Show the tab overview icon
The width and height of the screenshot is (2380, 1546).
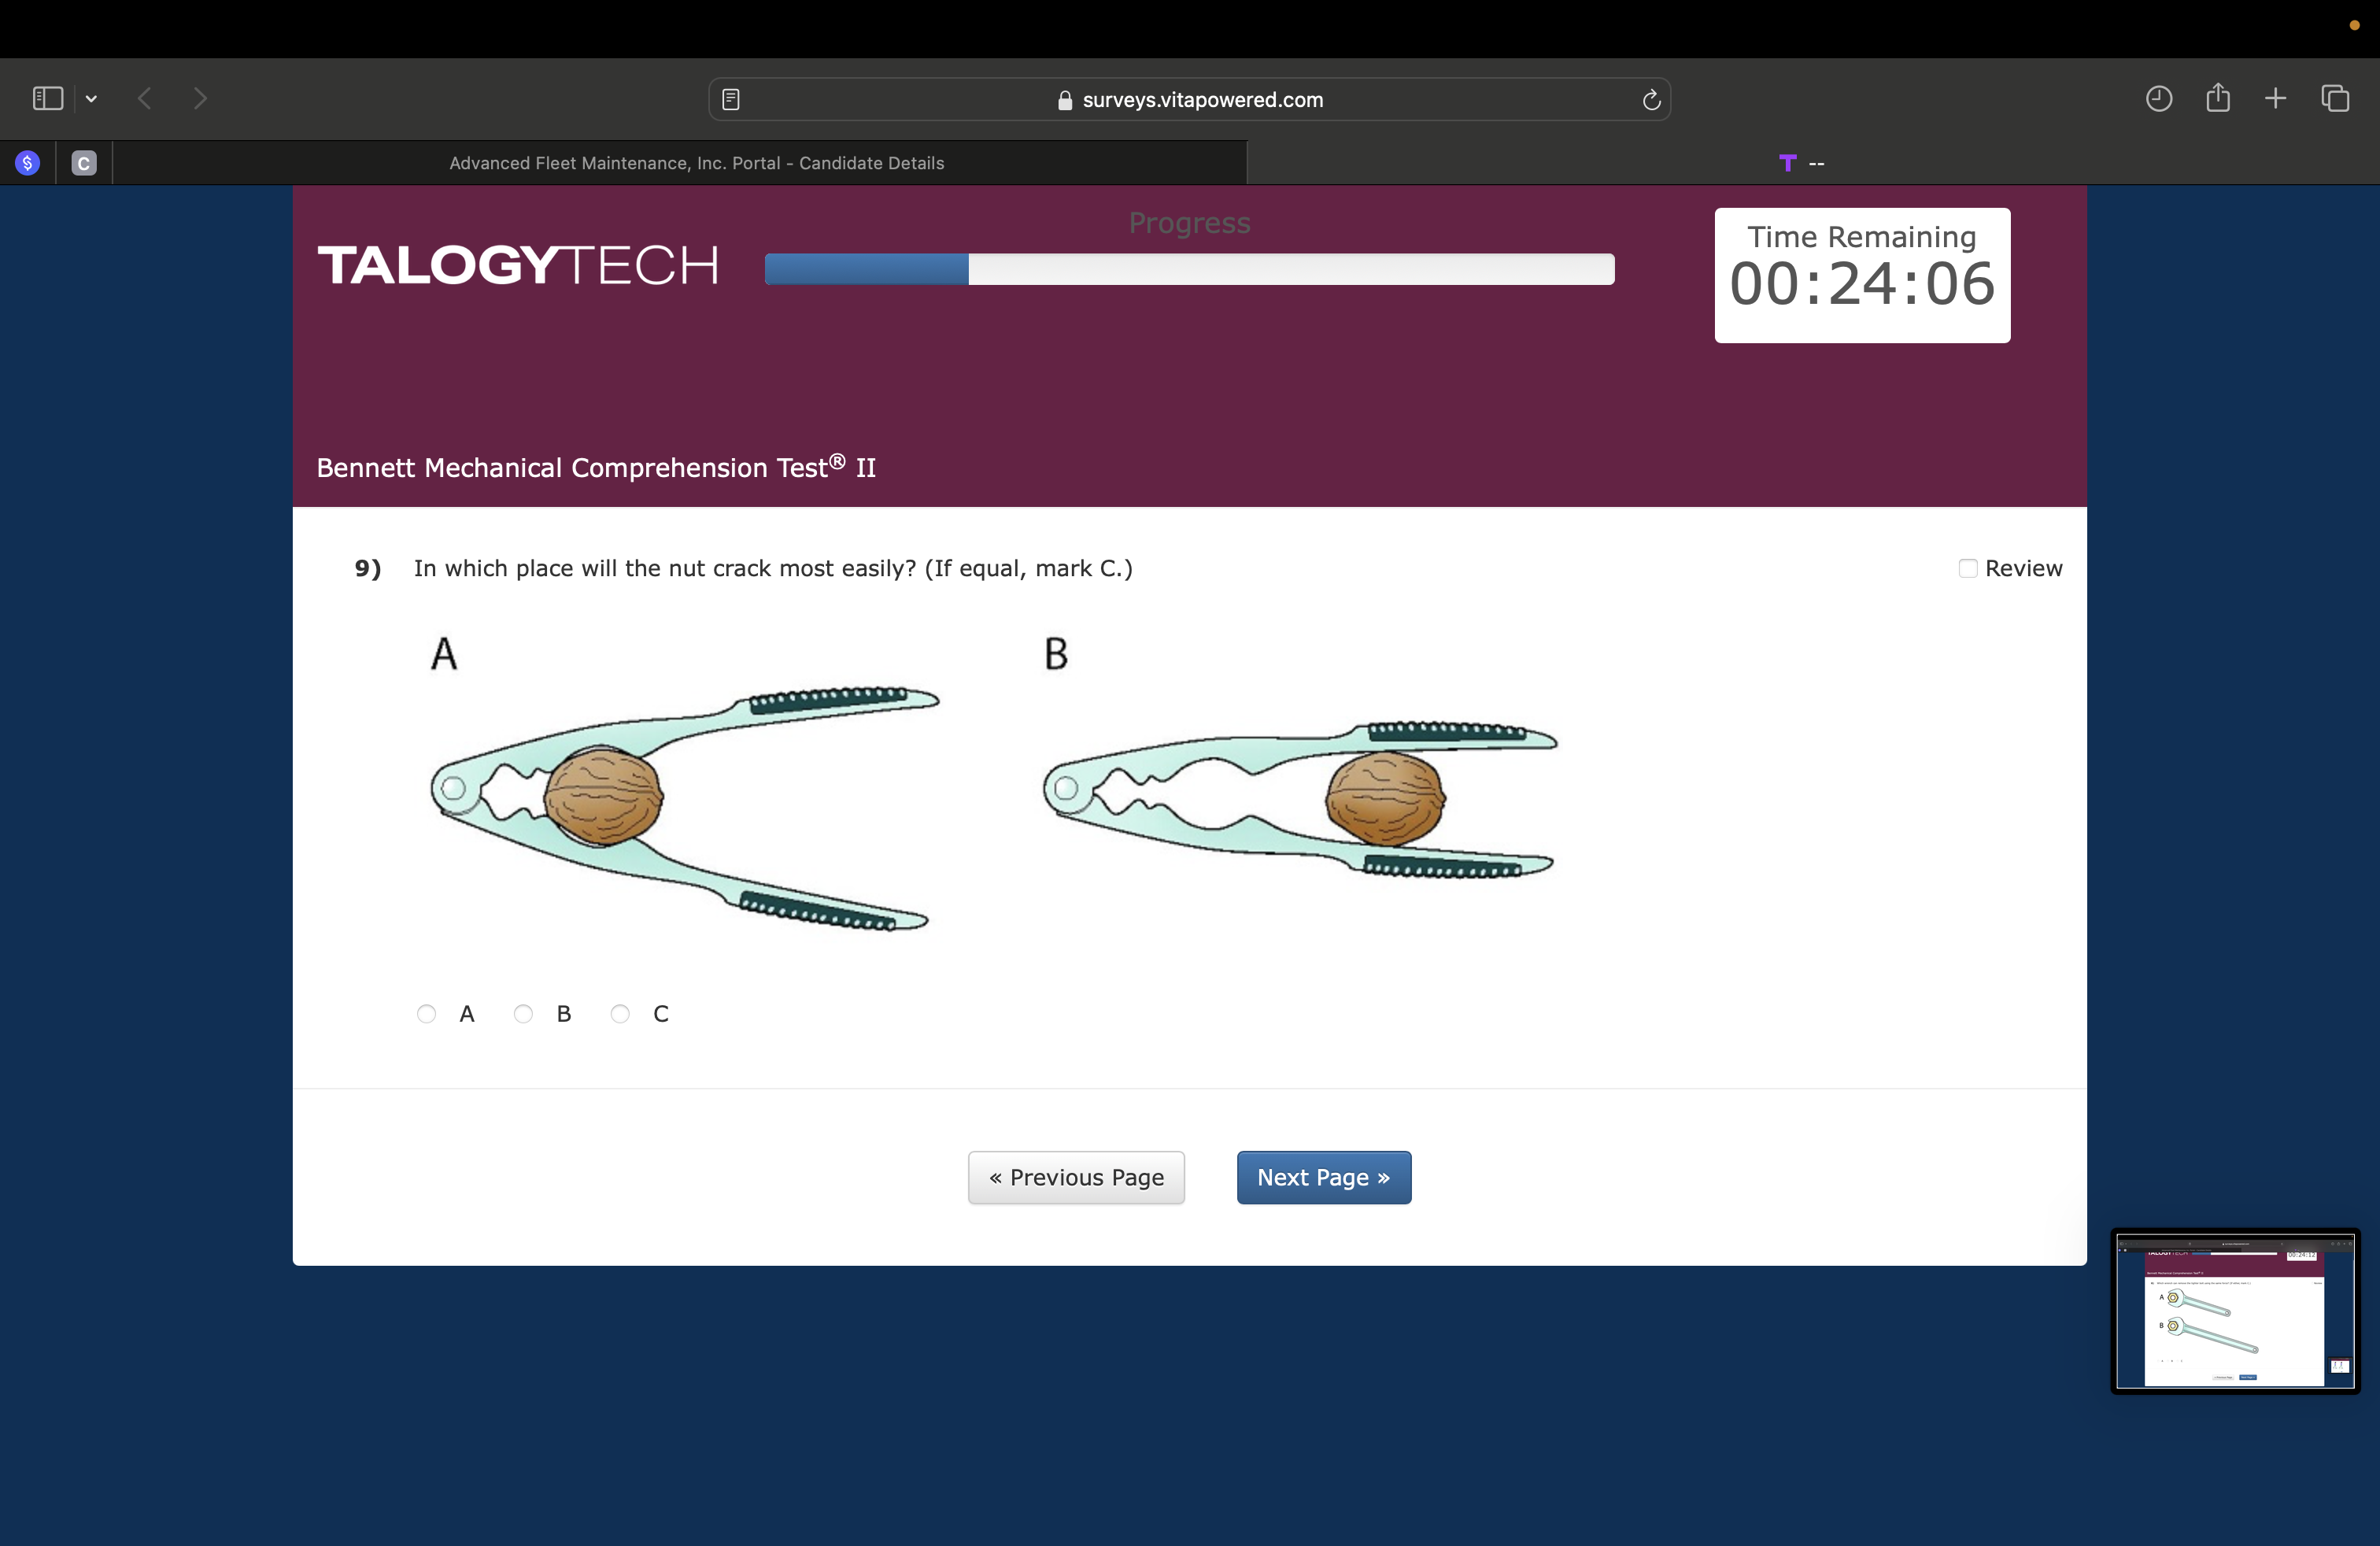(2335, 98)
